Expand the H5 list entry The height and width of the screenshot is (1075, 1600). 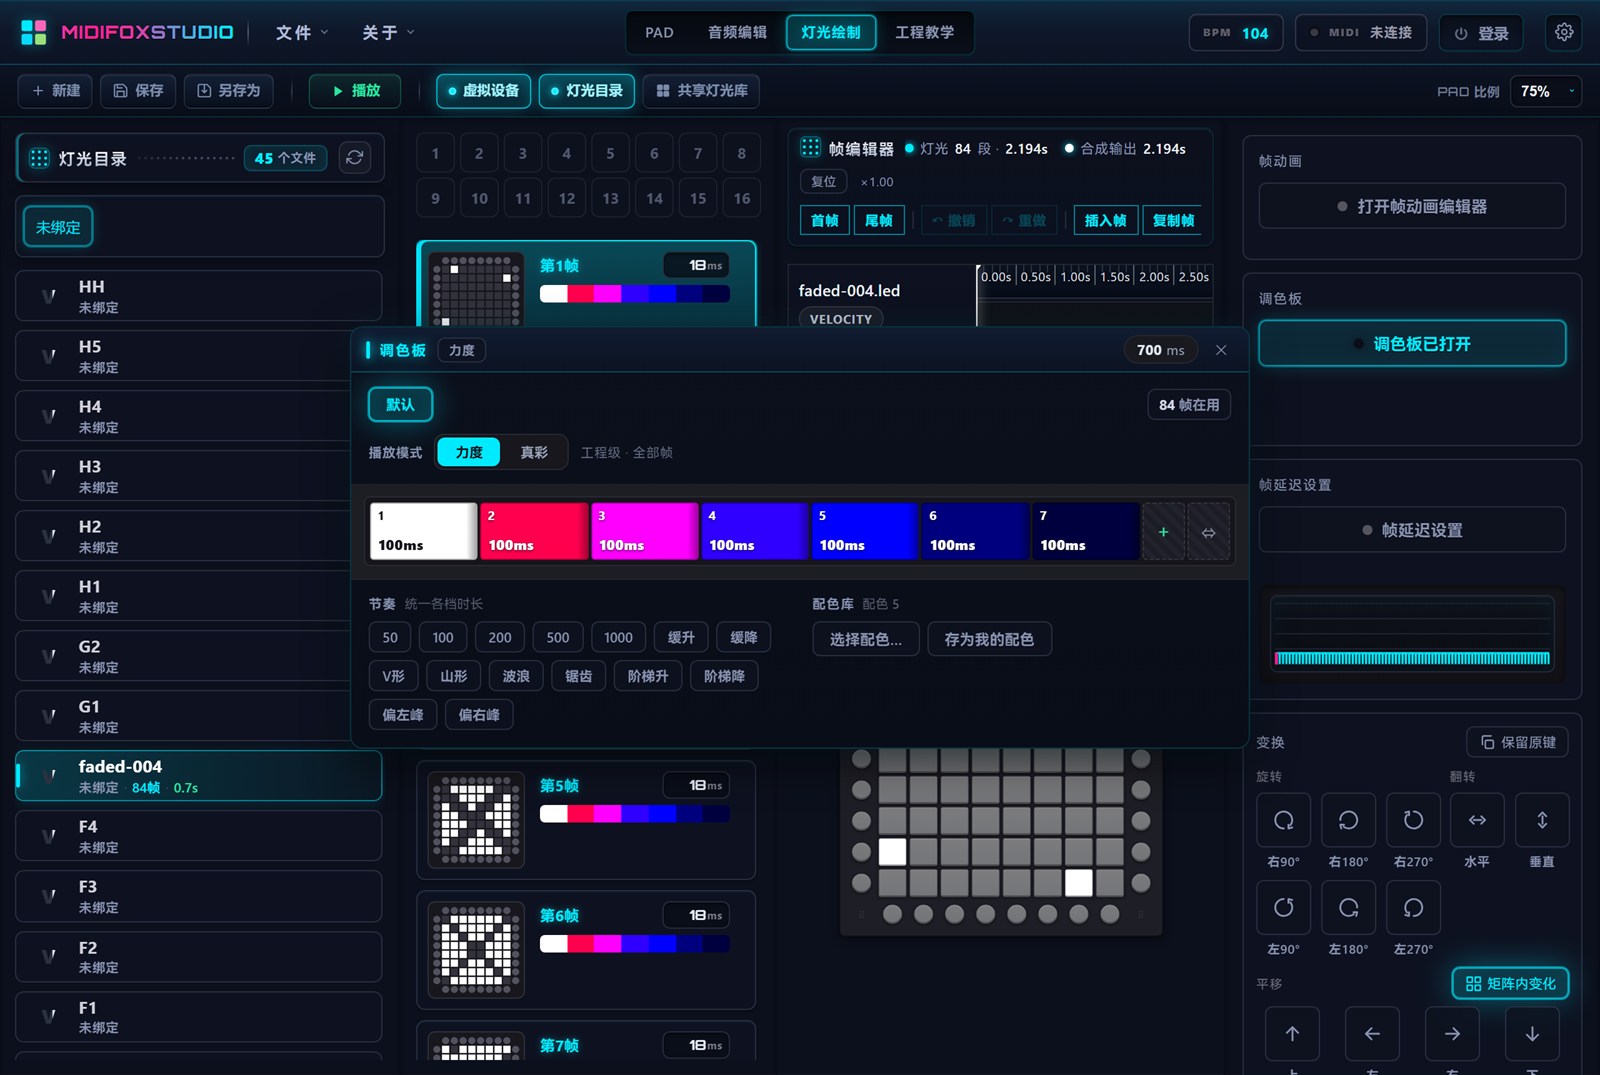point(198,356)
